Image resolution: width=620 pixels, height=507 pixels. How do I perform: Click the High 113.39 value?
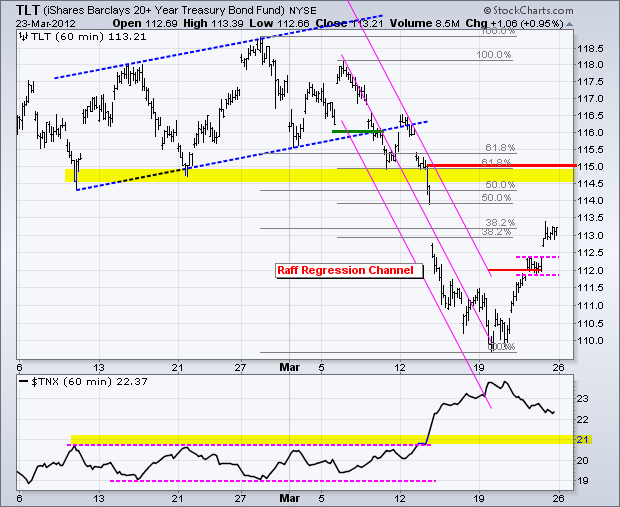coord(213,23)
